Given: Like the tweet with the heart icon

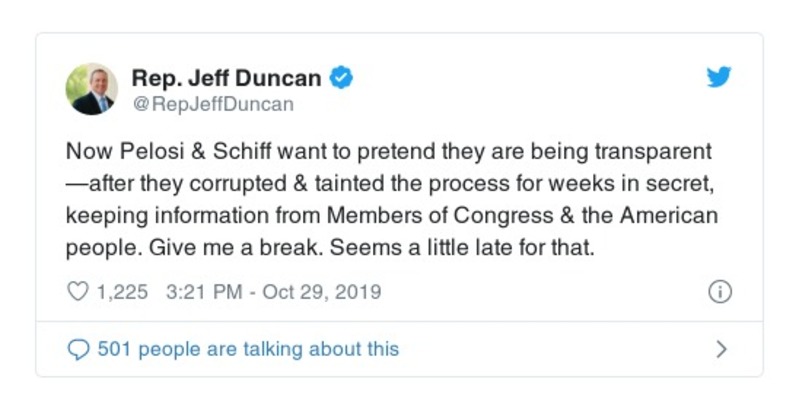Looking at the screenshot, I should [77, 292].
